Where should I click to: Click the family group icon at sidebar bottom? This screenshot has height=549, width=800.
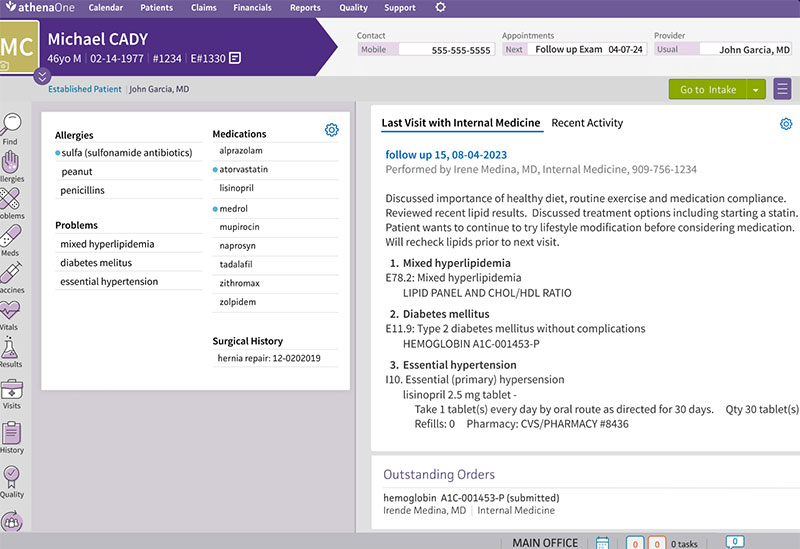tap(11, 521)
